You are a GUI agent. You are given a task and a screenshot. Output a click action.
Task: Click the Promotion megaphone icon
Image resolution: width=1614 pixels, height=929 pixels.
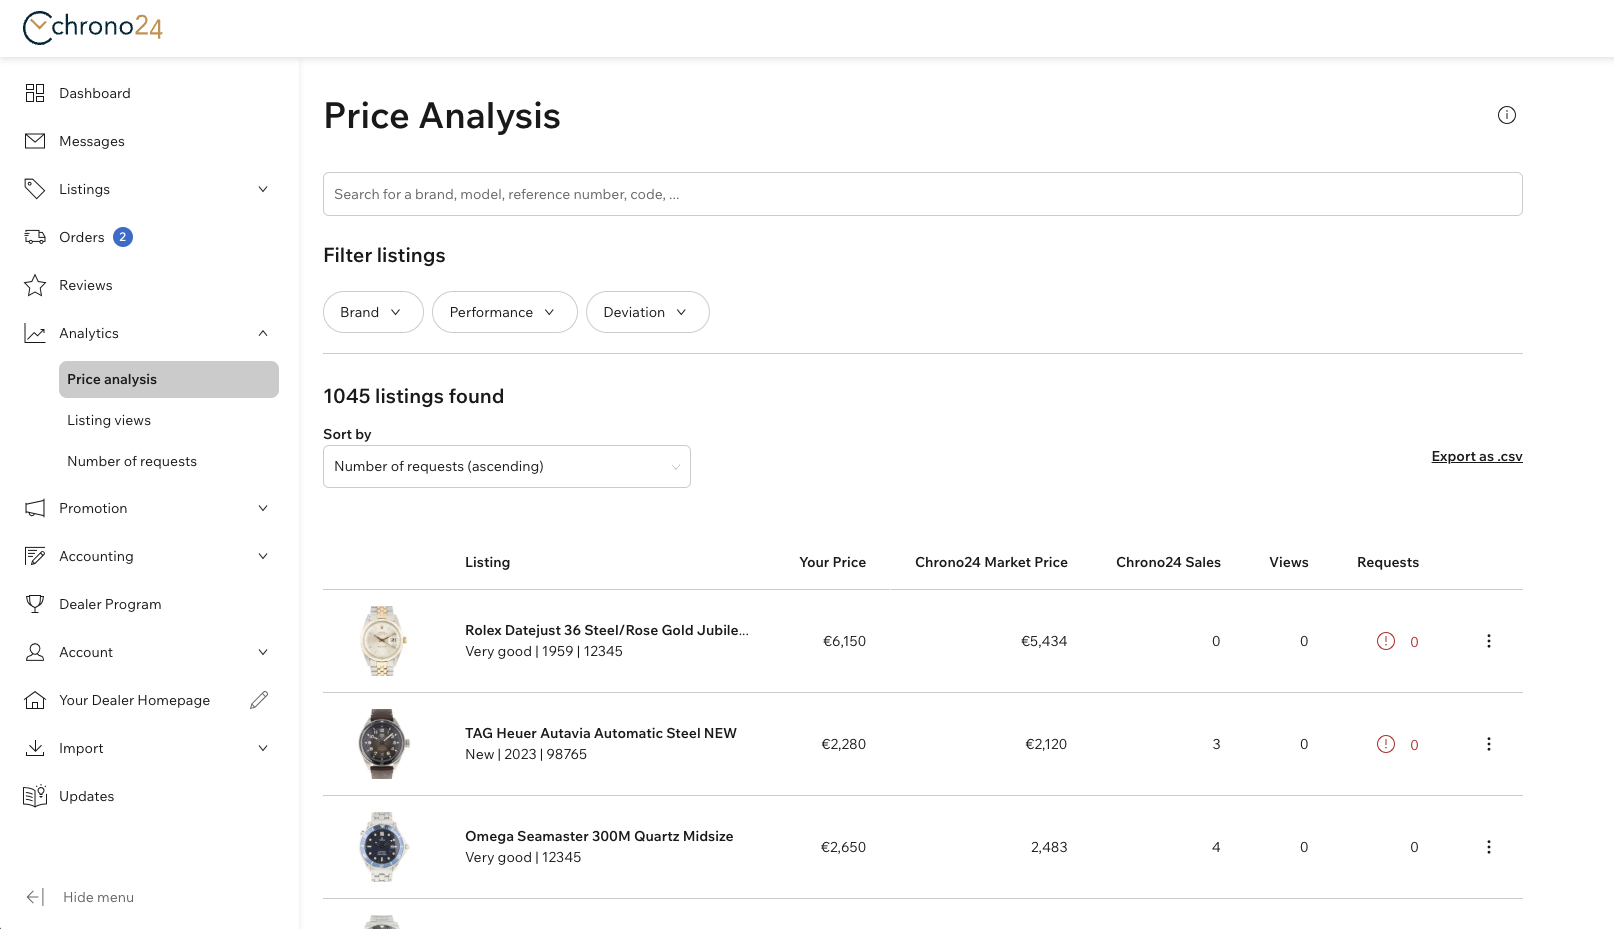[35, 508]
